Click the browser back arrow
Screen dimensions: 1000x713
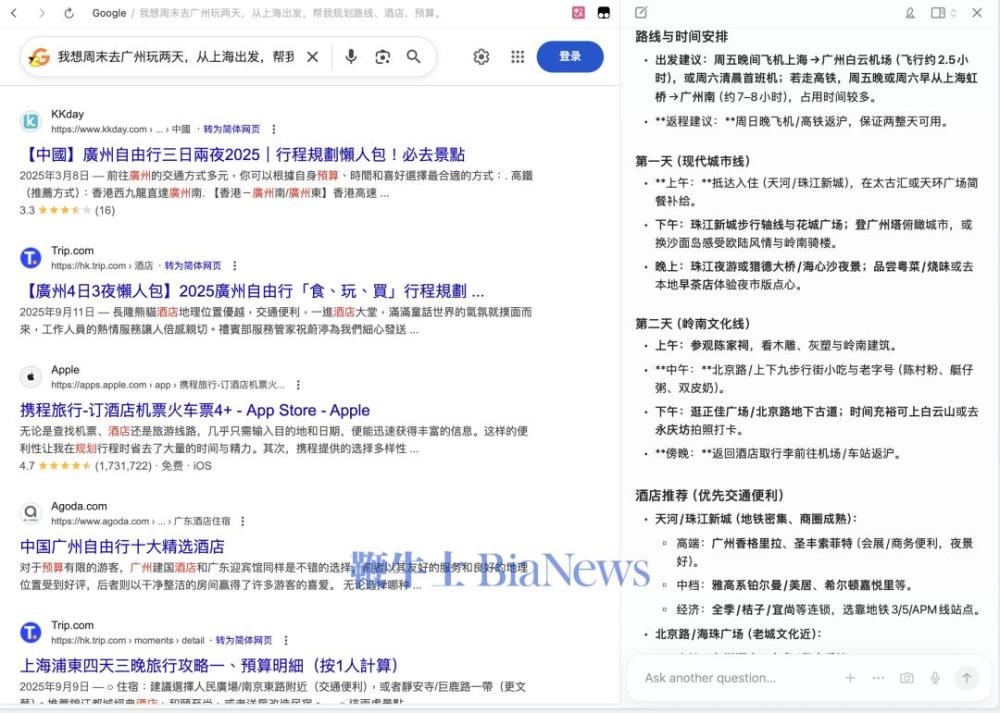click(14, 13)
